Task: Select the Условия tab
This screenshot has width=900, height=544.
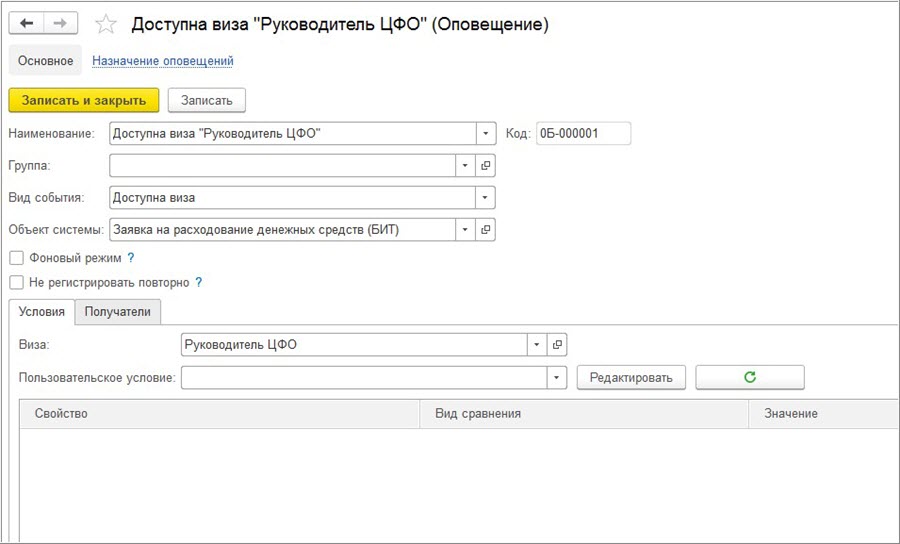Action: [41, 312]
